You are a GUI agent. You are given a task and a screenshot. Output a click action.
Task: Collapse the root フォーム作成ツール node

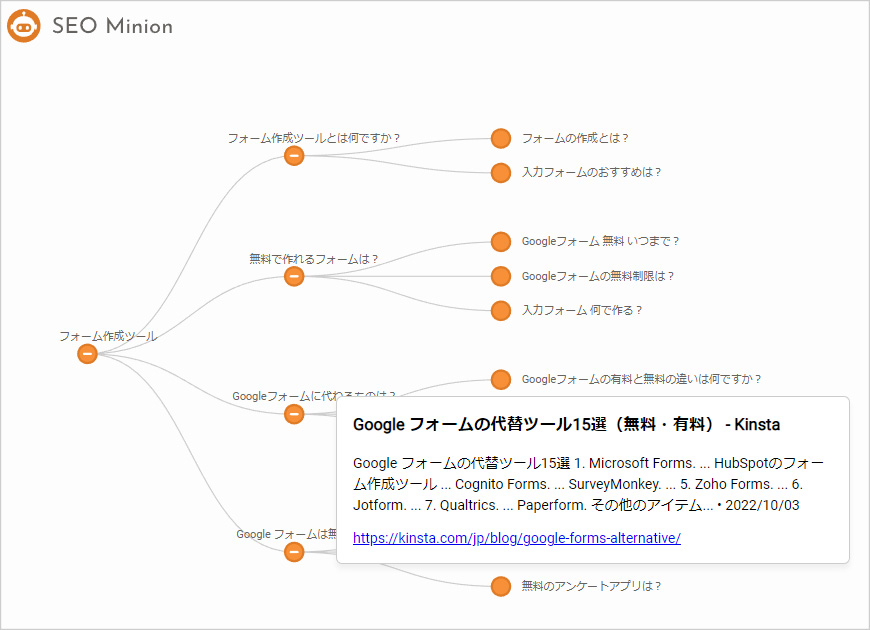[87, 354]
